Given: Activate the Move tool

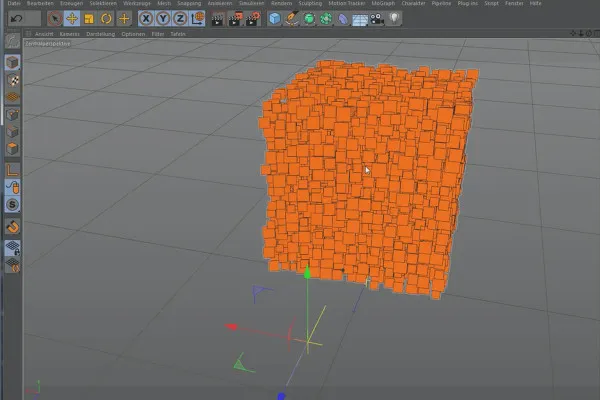Looking at the screenshot, I should pyautogui.click(x=72, y=18).
